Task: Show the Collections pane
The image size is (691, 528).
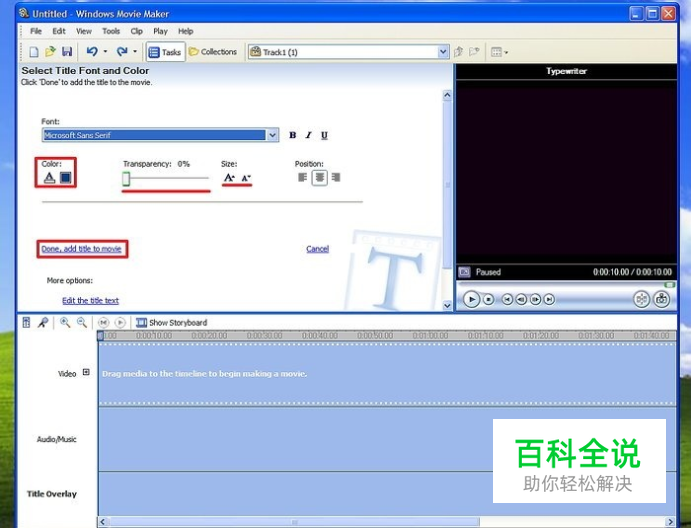Action: coord(213,52)
